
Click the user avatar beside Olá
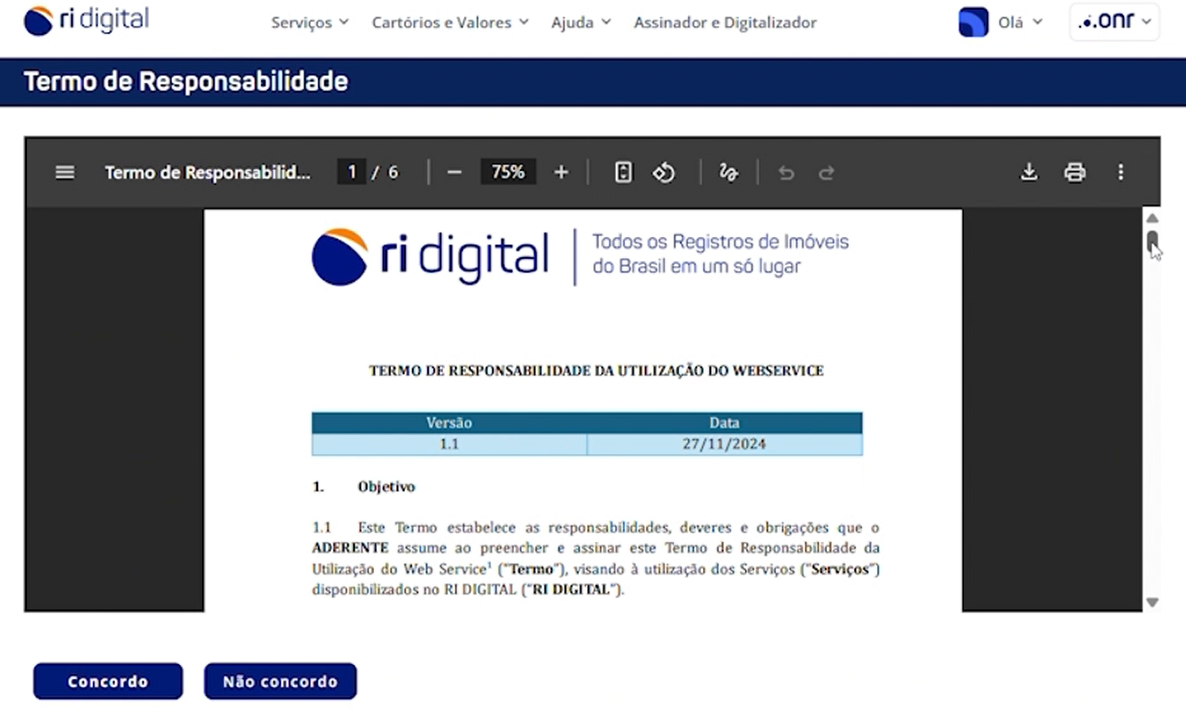[x=973, y=22]
